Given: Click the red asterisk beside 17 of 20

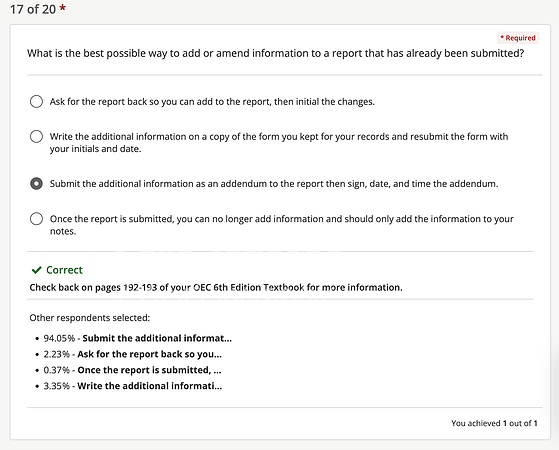Looking at the screenshot, I should 62,8.
